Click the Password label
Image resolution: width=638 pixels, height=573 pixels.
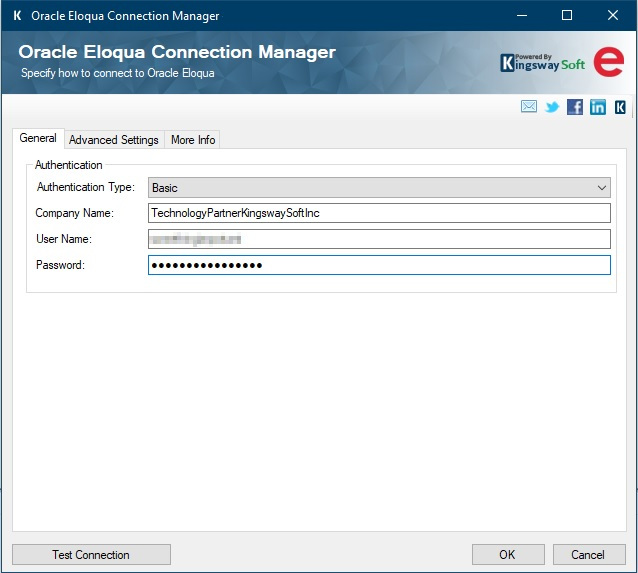pos(60,265)
